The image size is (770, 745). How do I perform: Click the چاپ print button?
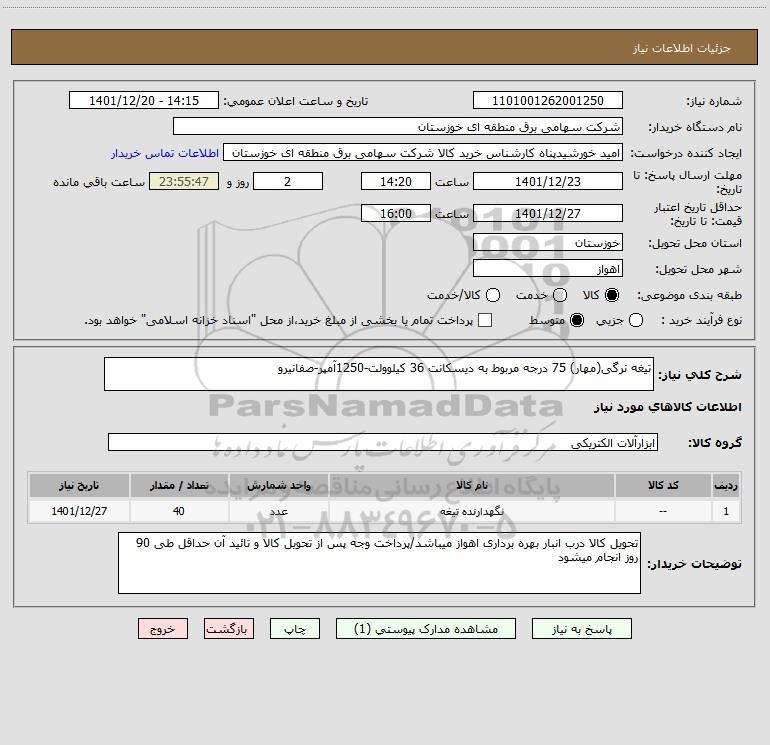tap(295, 629)
